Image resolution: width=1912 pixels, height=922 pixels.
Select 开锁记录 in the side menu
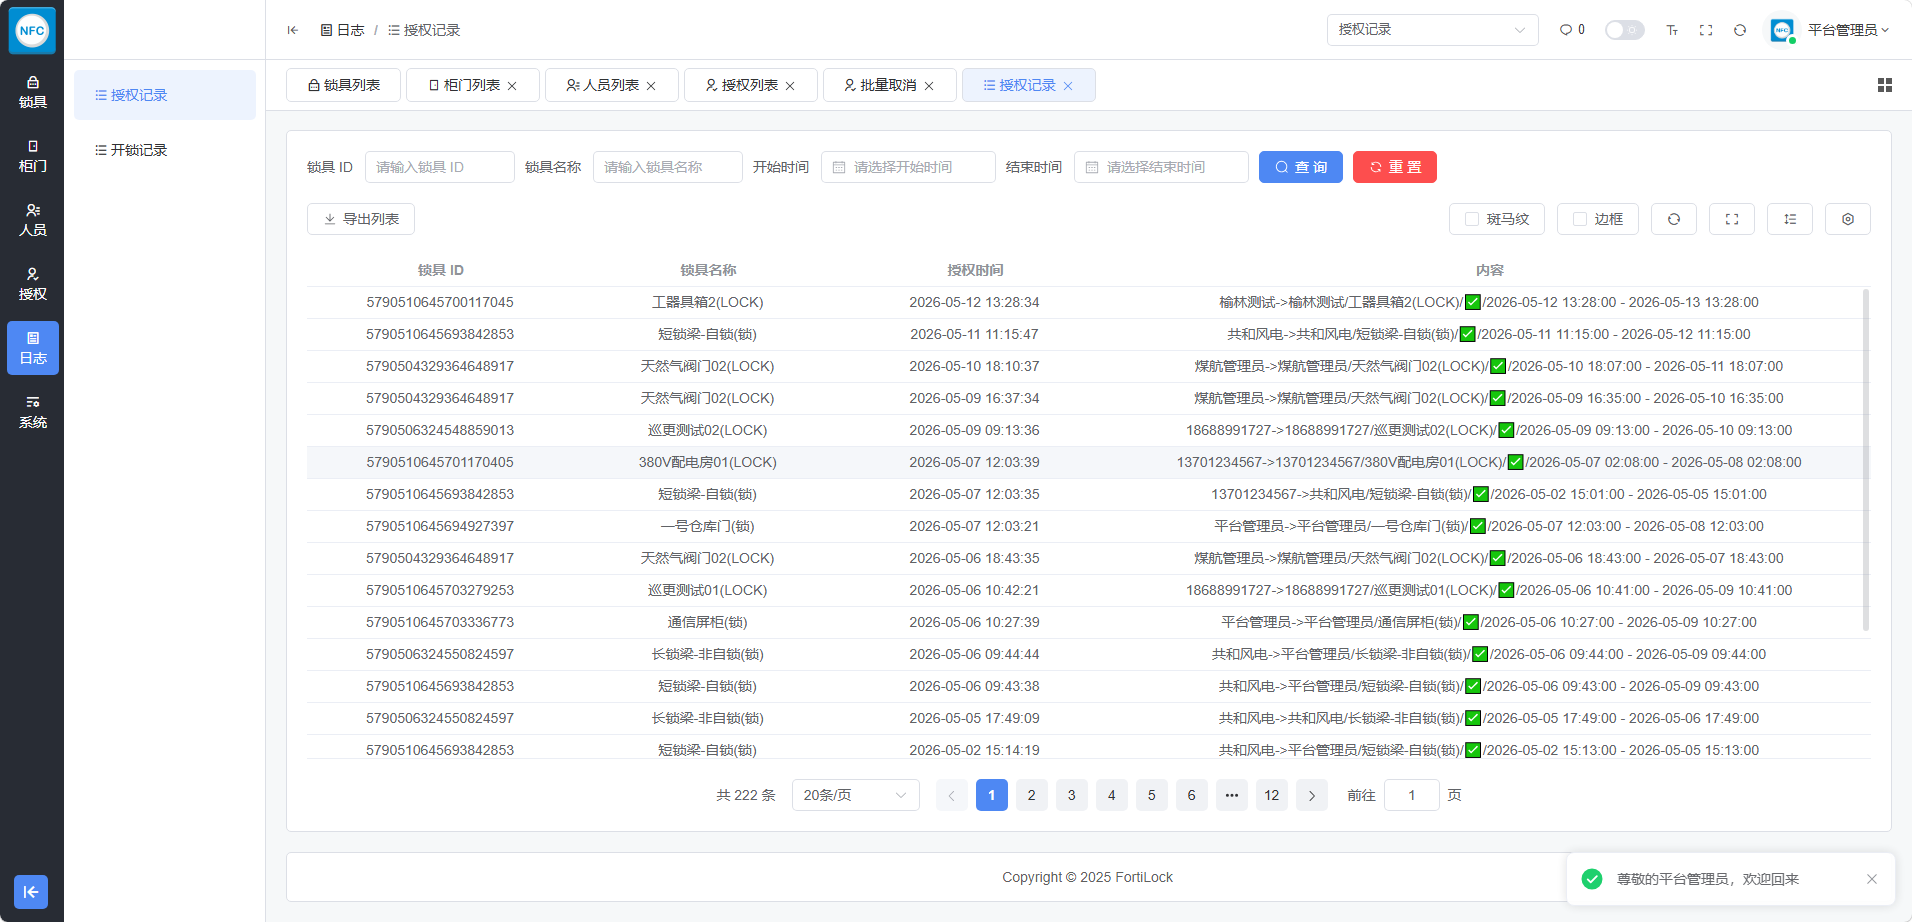(165, 150)
